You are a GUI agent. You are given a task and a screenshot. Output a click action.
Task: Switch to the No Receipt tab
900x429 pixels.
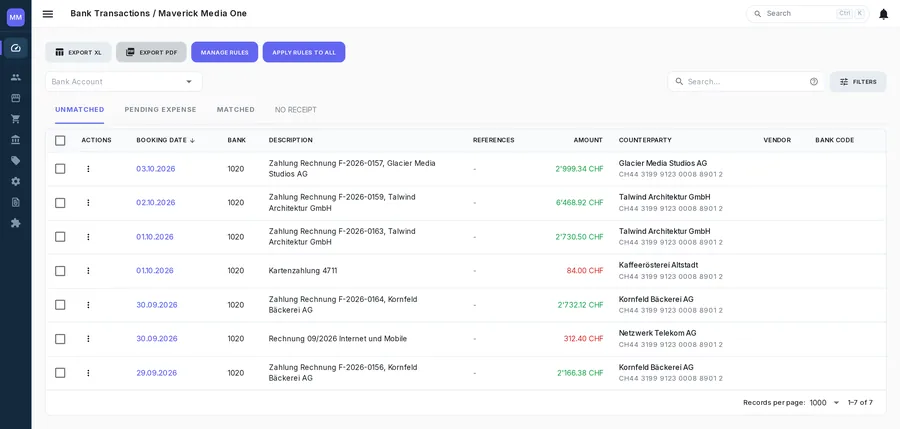tap(296, 110)
